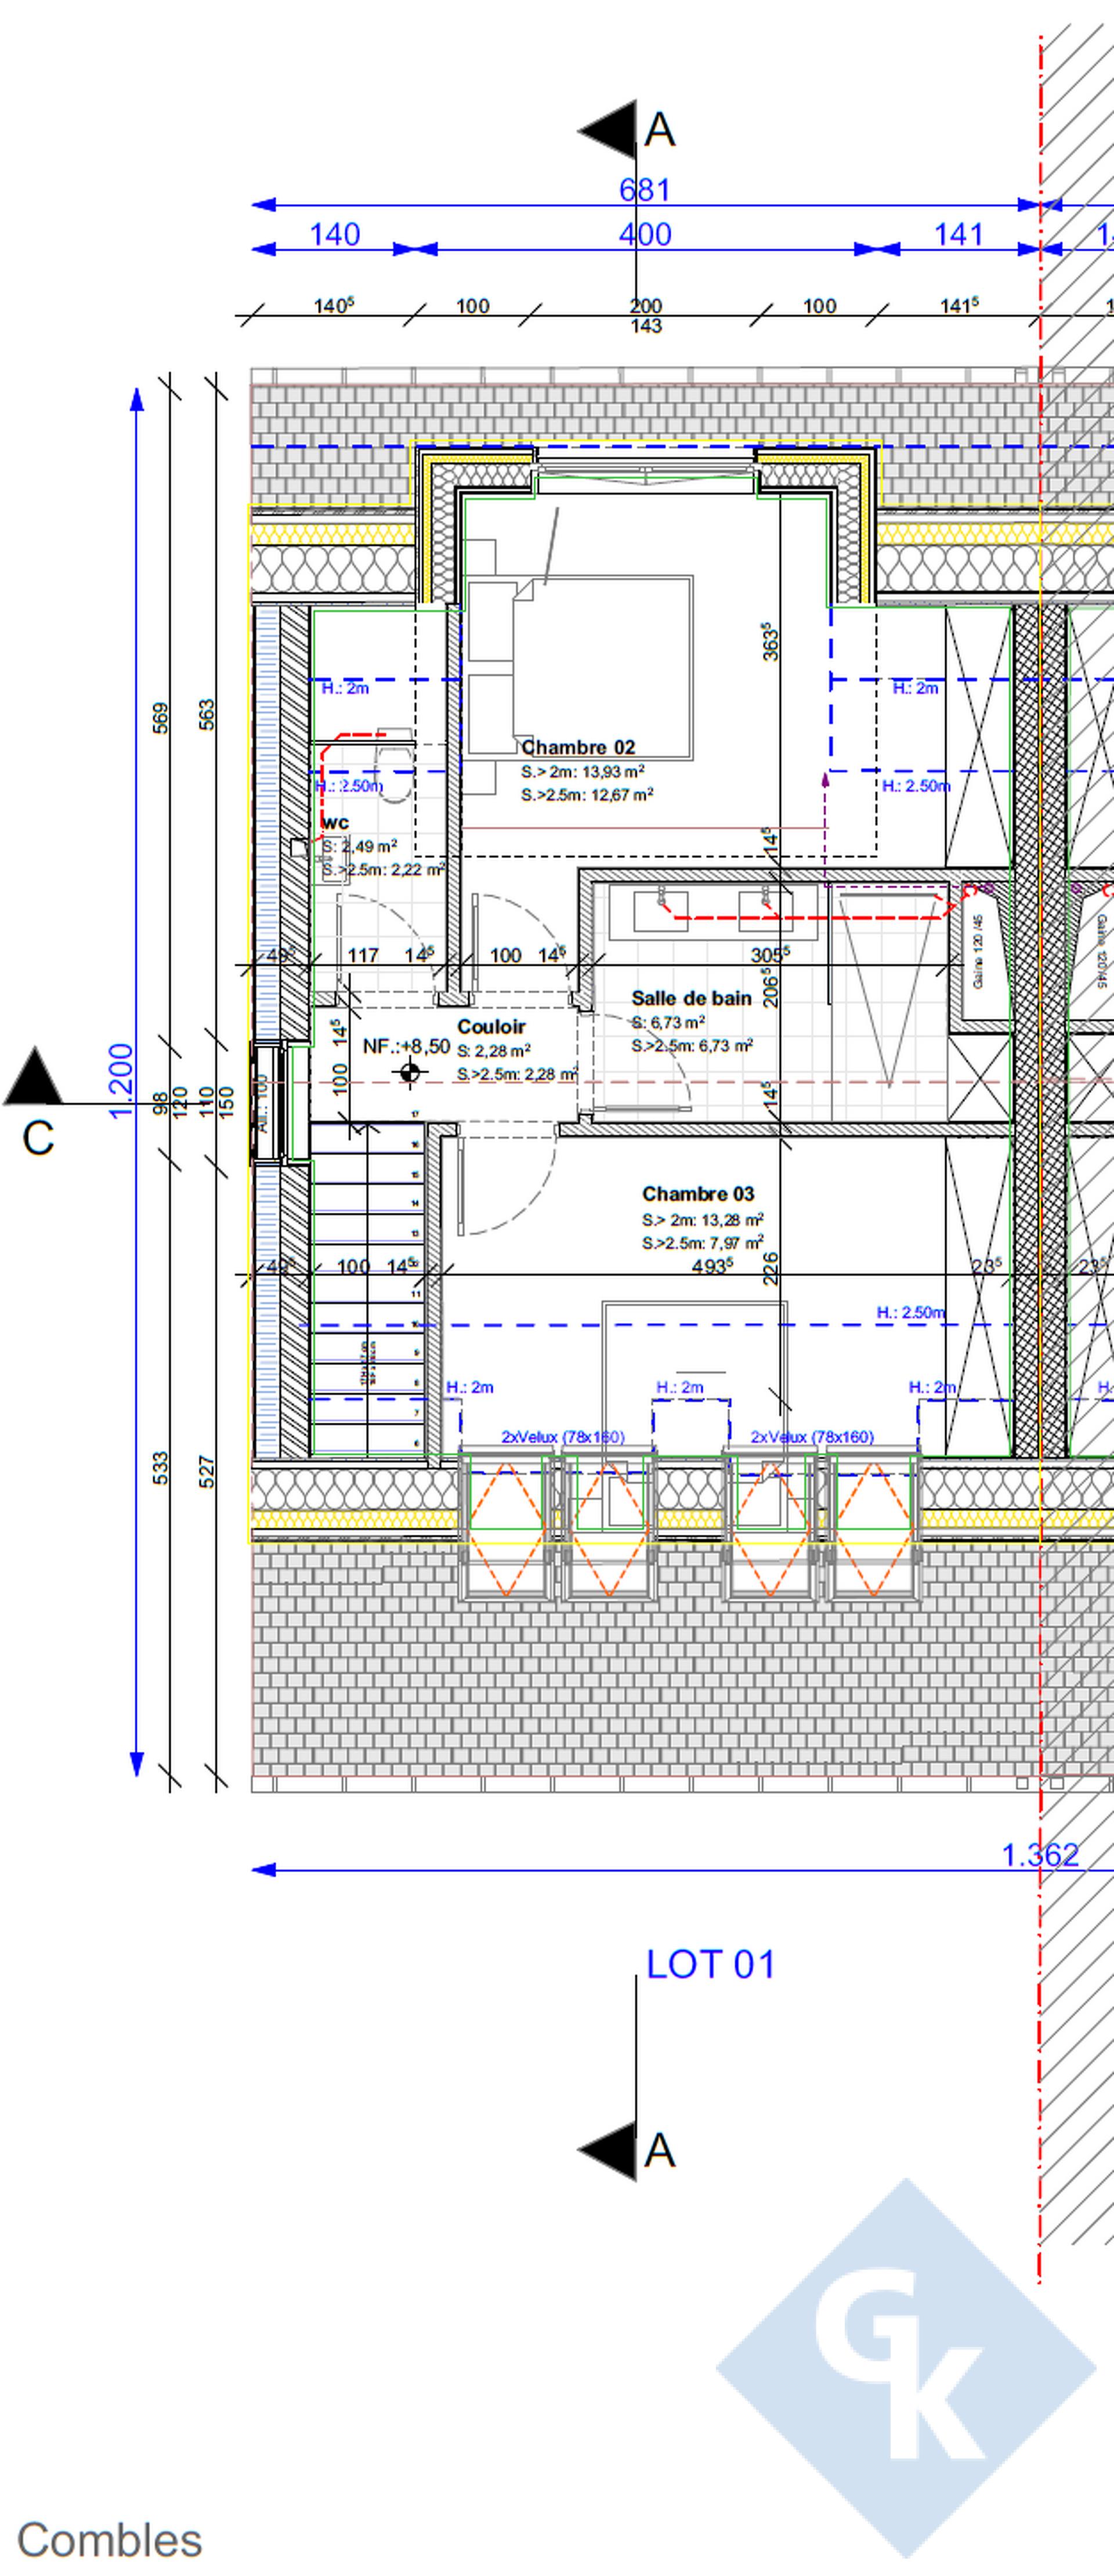The height and width of the screenshot is (2576, 1114).
Task: Click the vertical 1.200 dimension text
Action: click(121, 1081)
